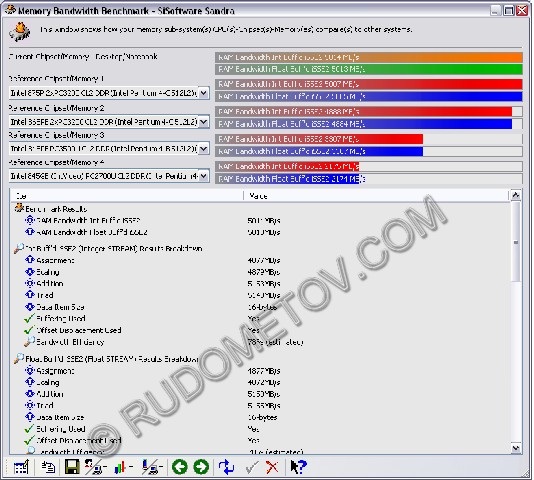
Task: Select the Data Item Size row in Int section
Action: pyautogui.click(x=60, y=307)
